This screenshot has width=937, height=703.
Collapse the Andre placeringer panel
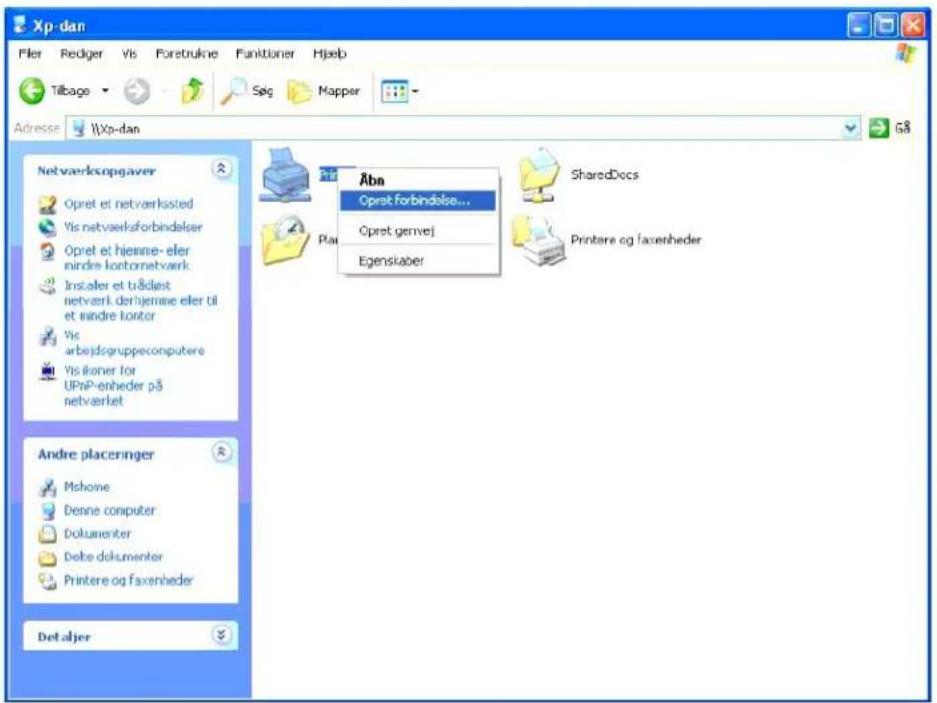coord(221,453)
